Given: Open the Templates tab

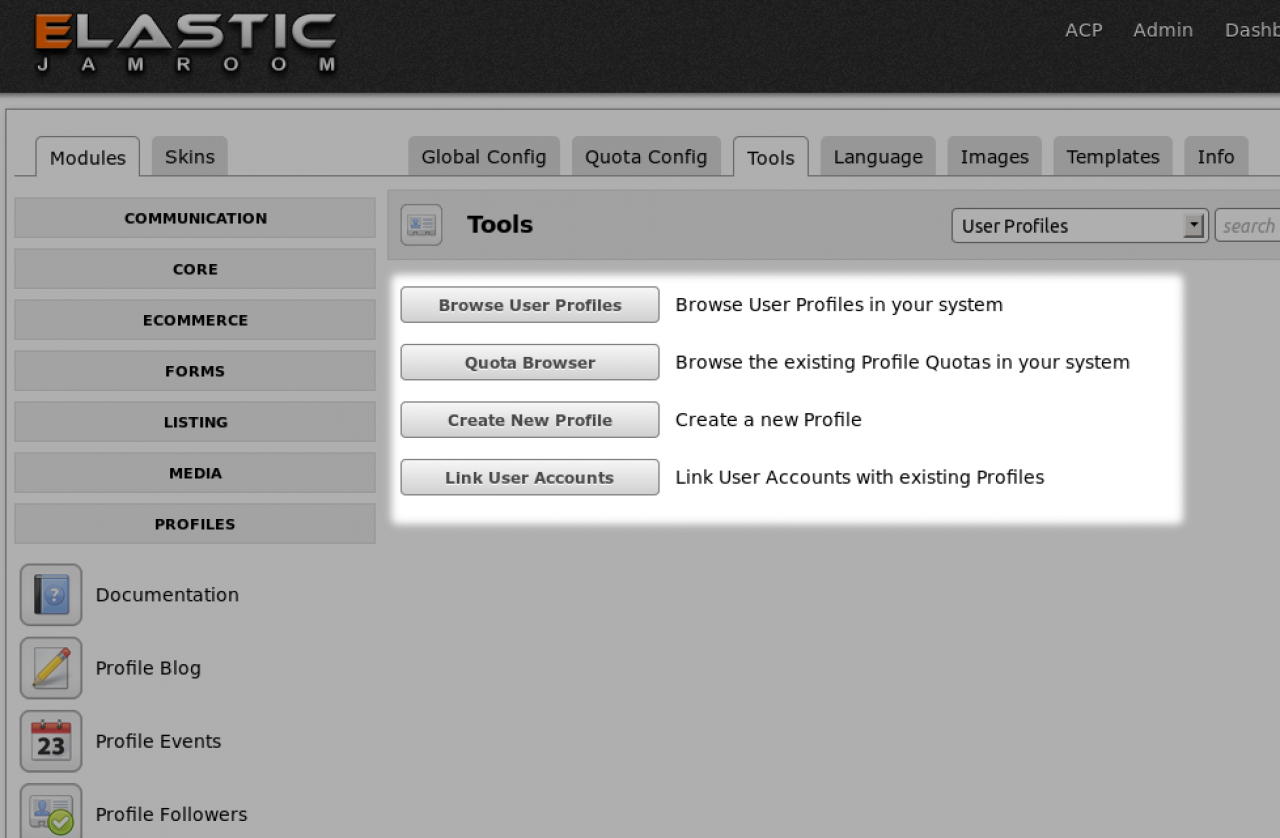Looking at the screenshot, I should (x=1113, y=156).
